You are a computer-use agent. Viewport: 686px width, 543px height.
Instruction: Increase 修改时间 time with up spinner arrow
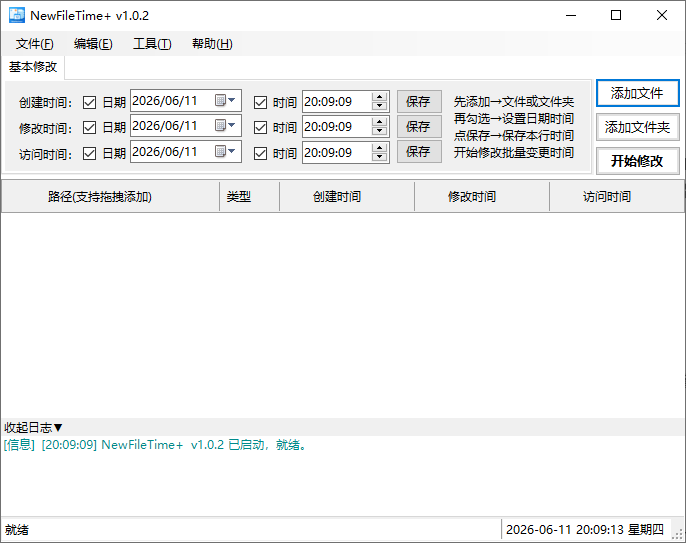pyautogui.click(x=380, y=122)
